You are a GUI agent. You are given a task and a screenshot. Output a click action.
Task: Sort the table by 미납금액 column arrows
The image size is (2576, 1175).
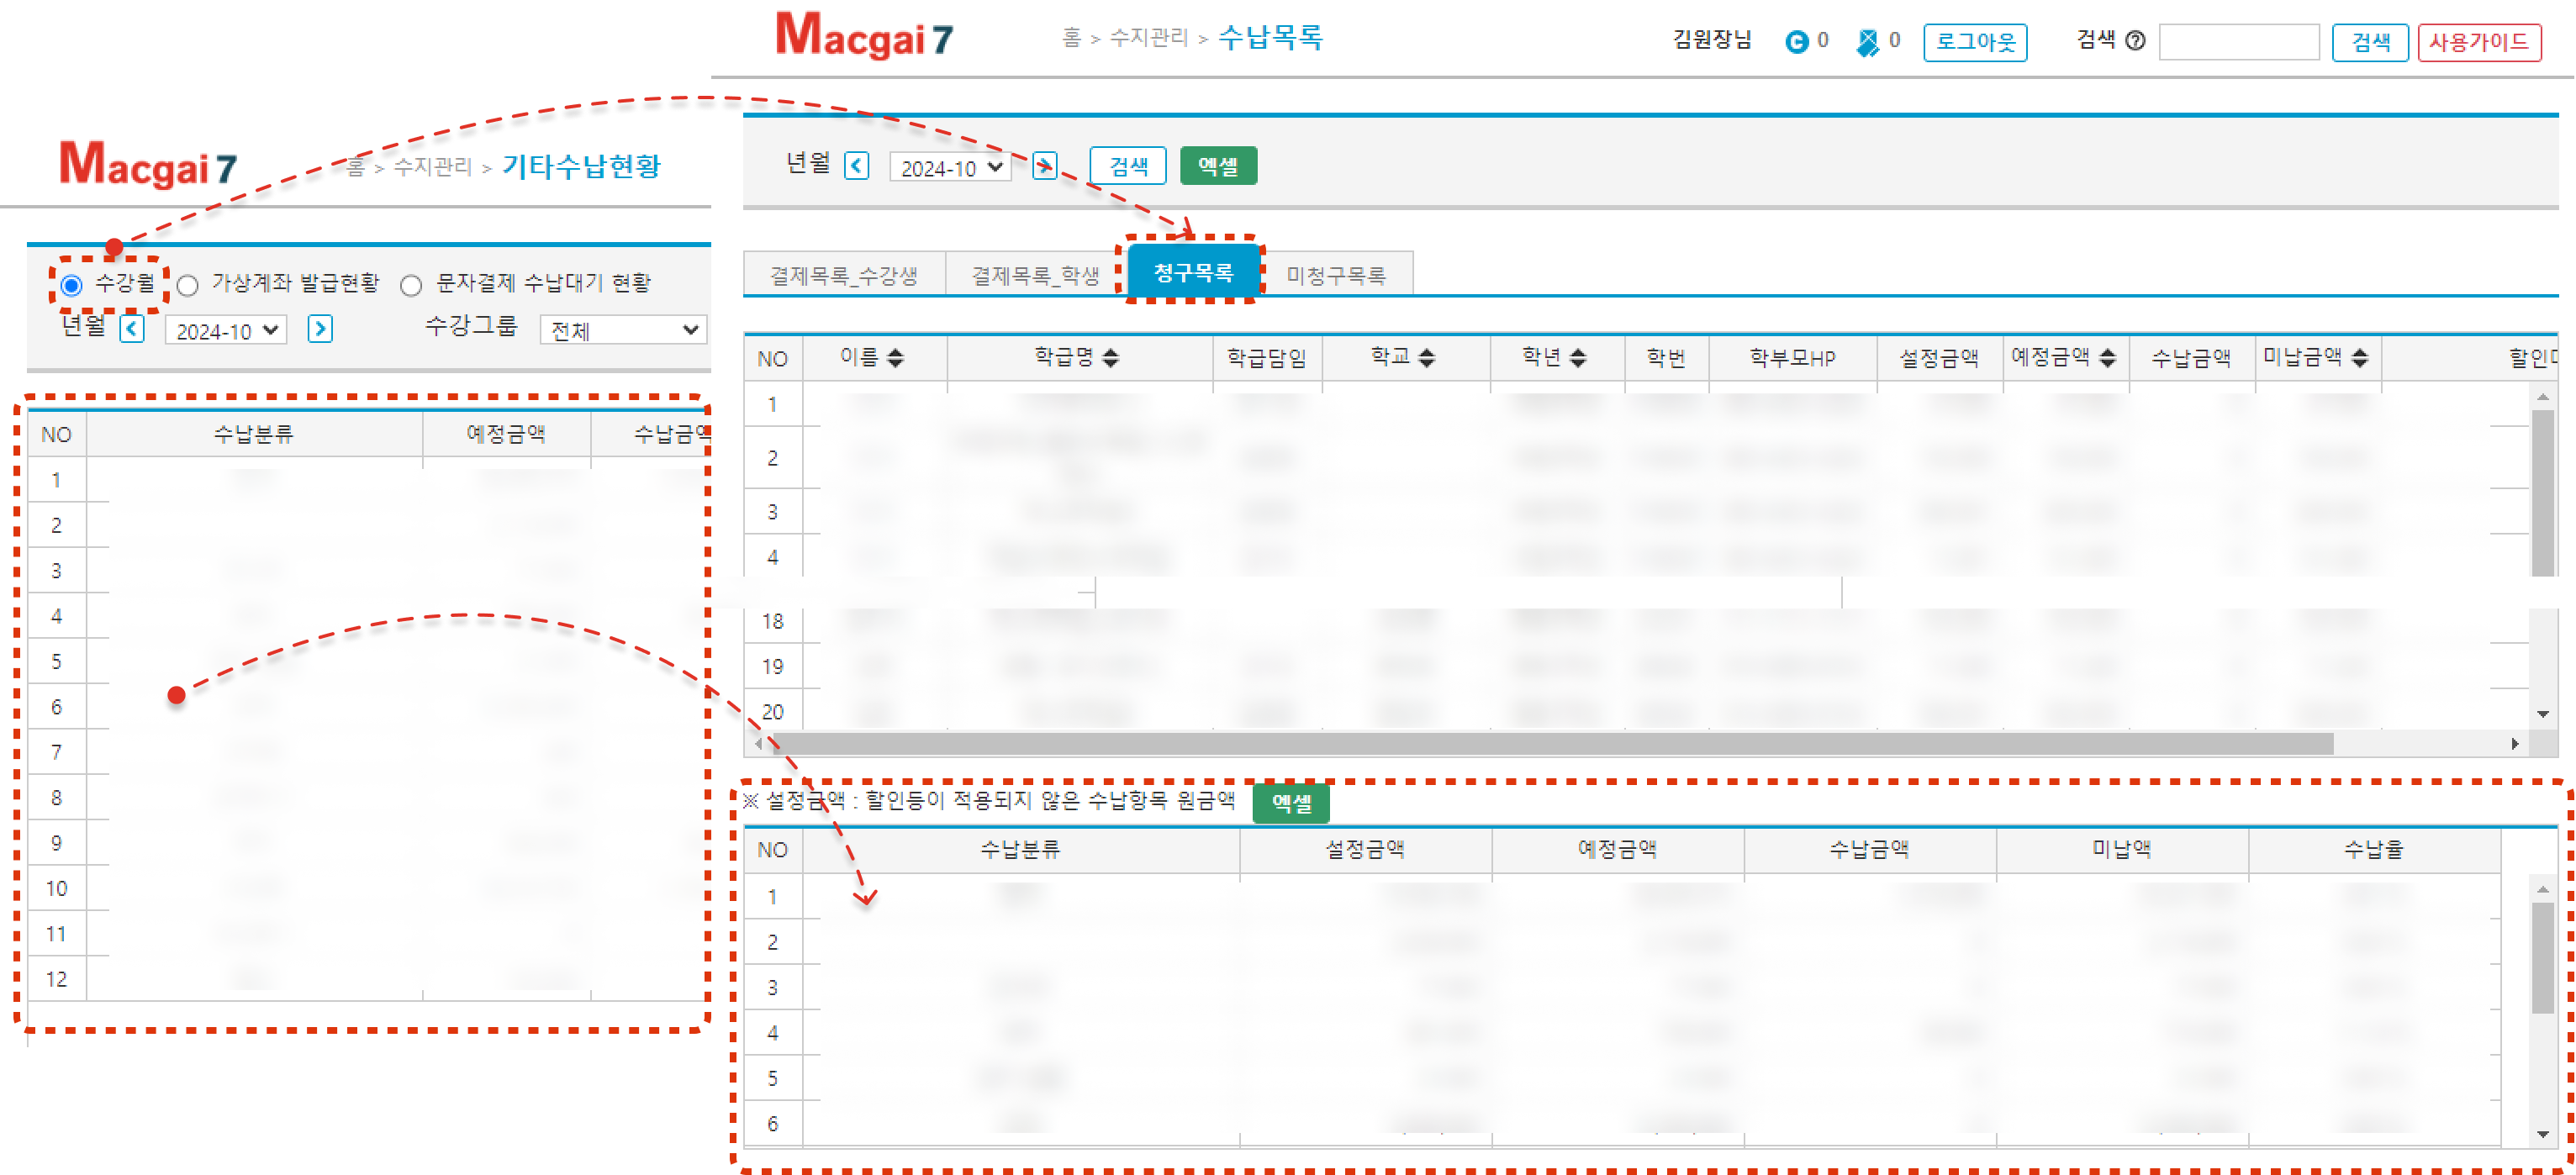click(2359, 358)
